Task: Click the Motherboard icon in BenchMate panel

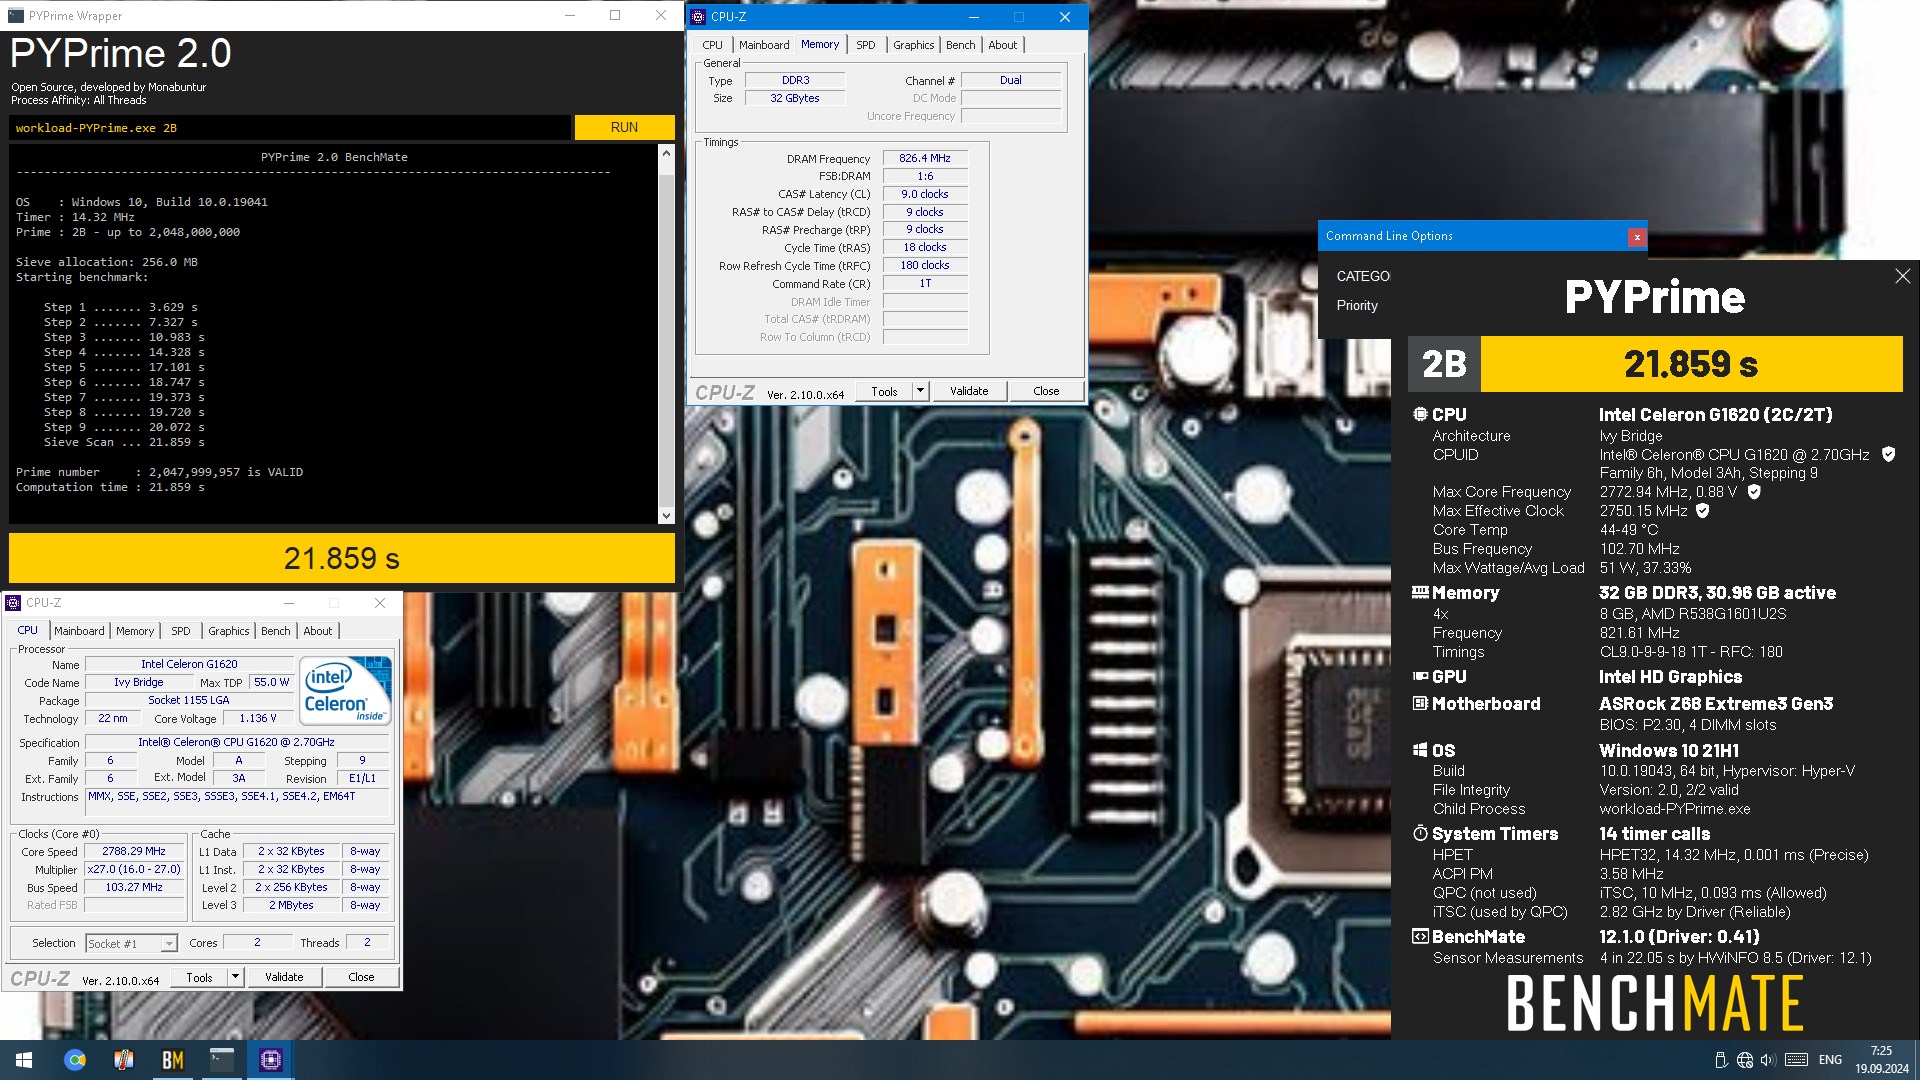Action: pyautogui.click(x=1420, y=704)
